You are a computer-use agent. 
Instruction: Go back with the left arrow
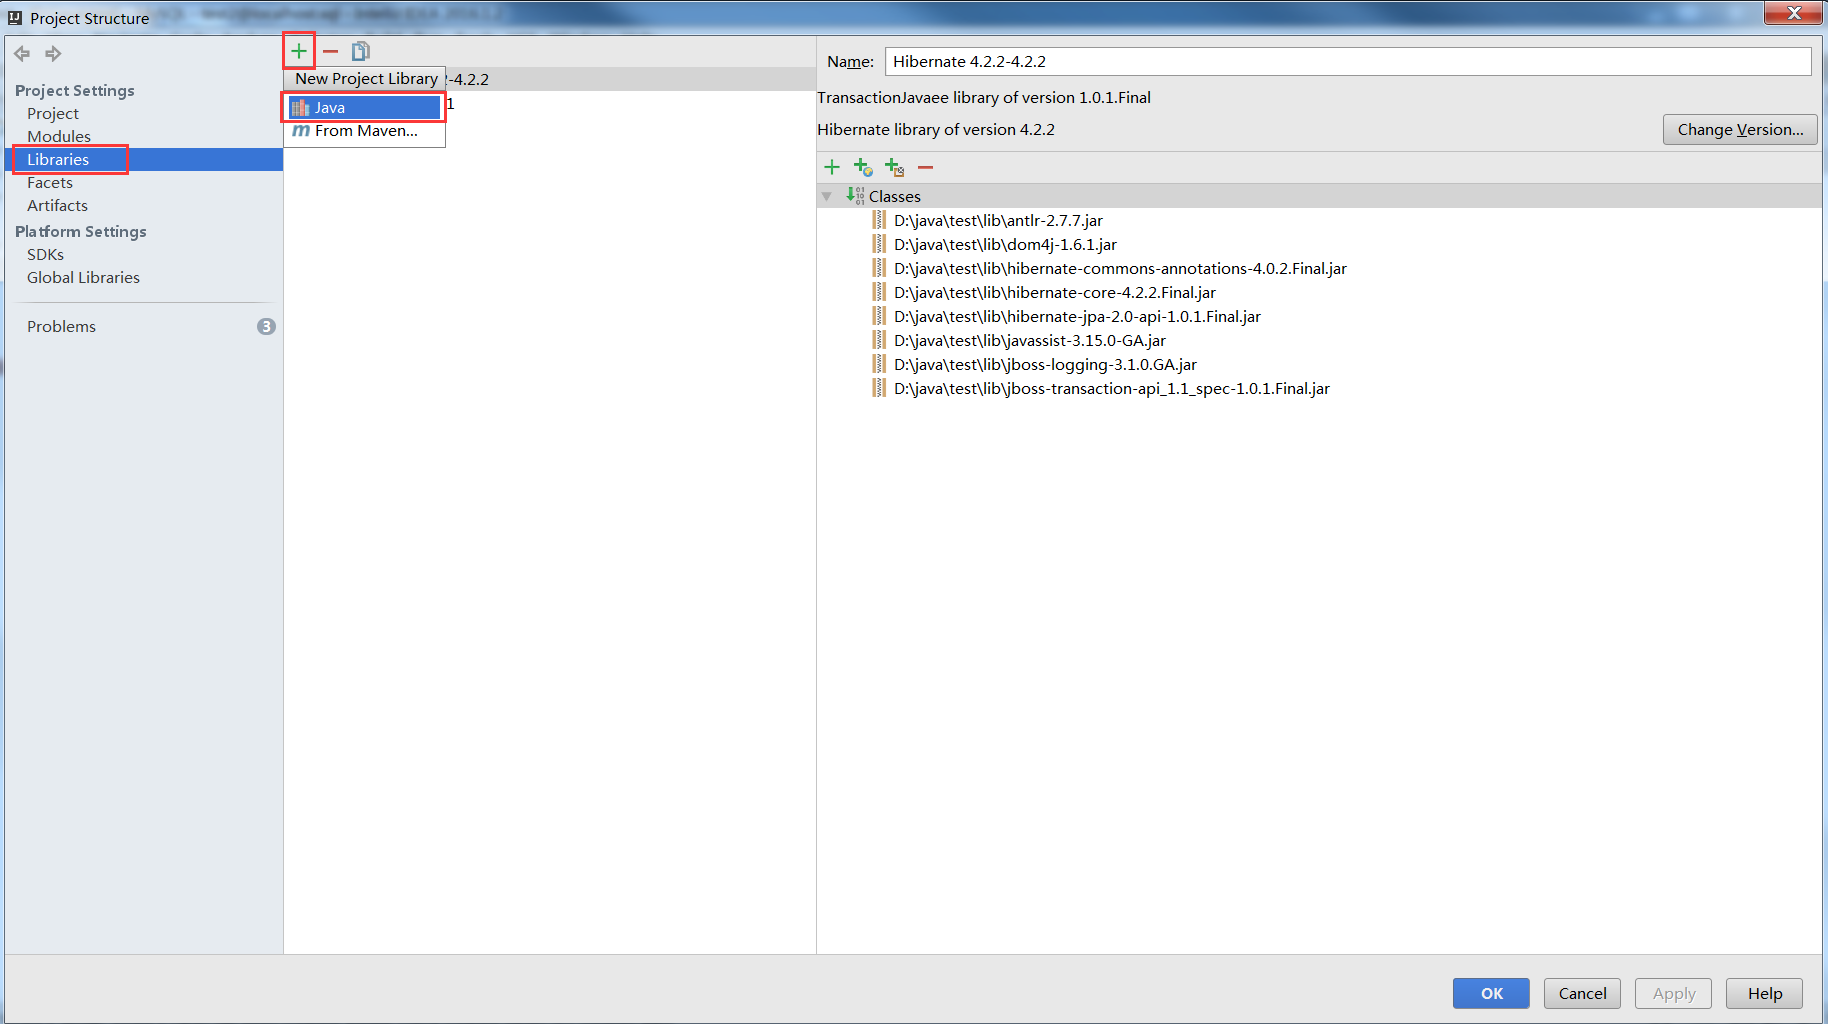22,54
